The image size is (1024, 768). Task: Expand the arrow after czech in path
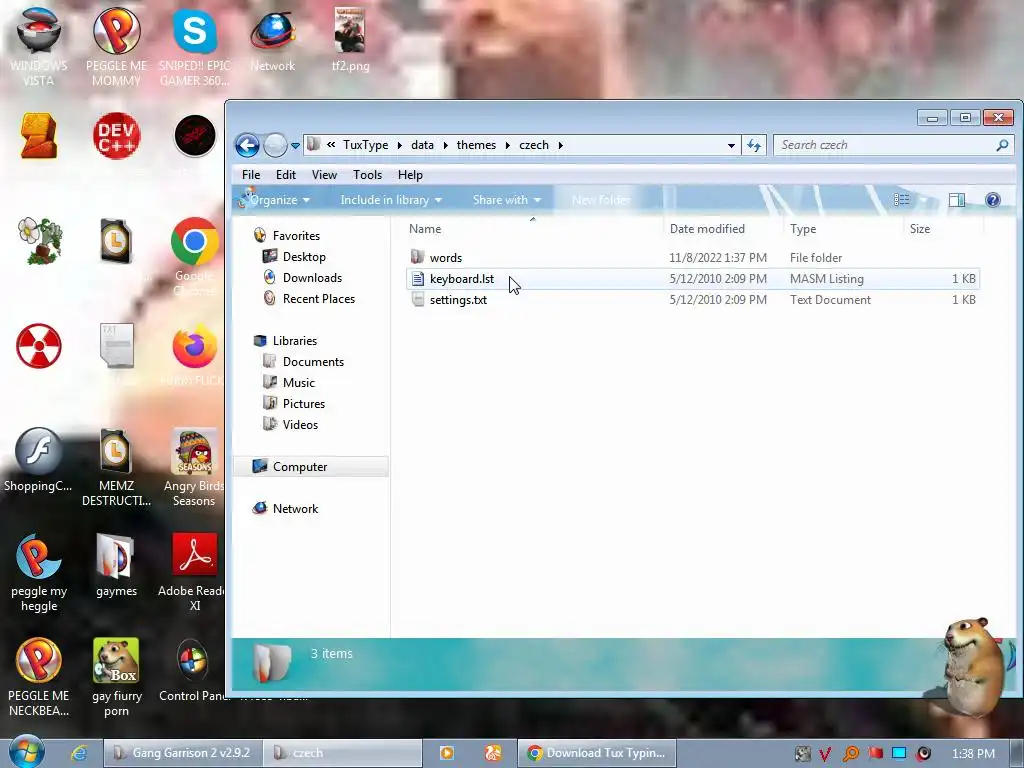point(560,145)
